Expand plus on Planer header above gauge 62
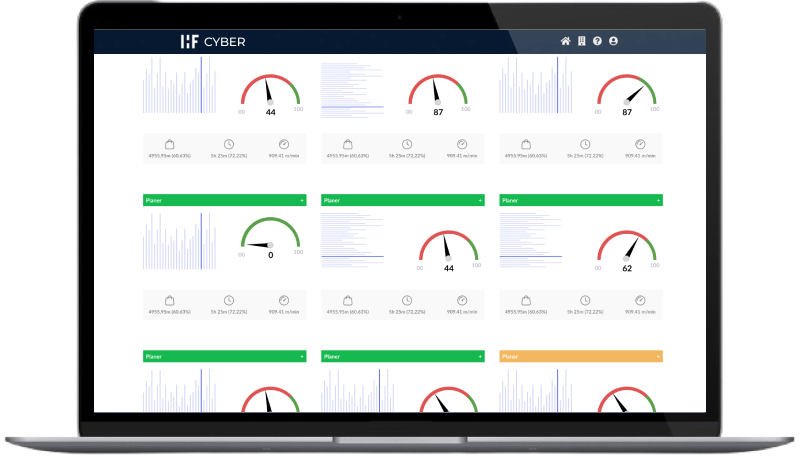The image size is (800, 464). (x=658, y=201)
